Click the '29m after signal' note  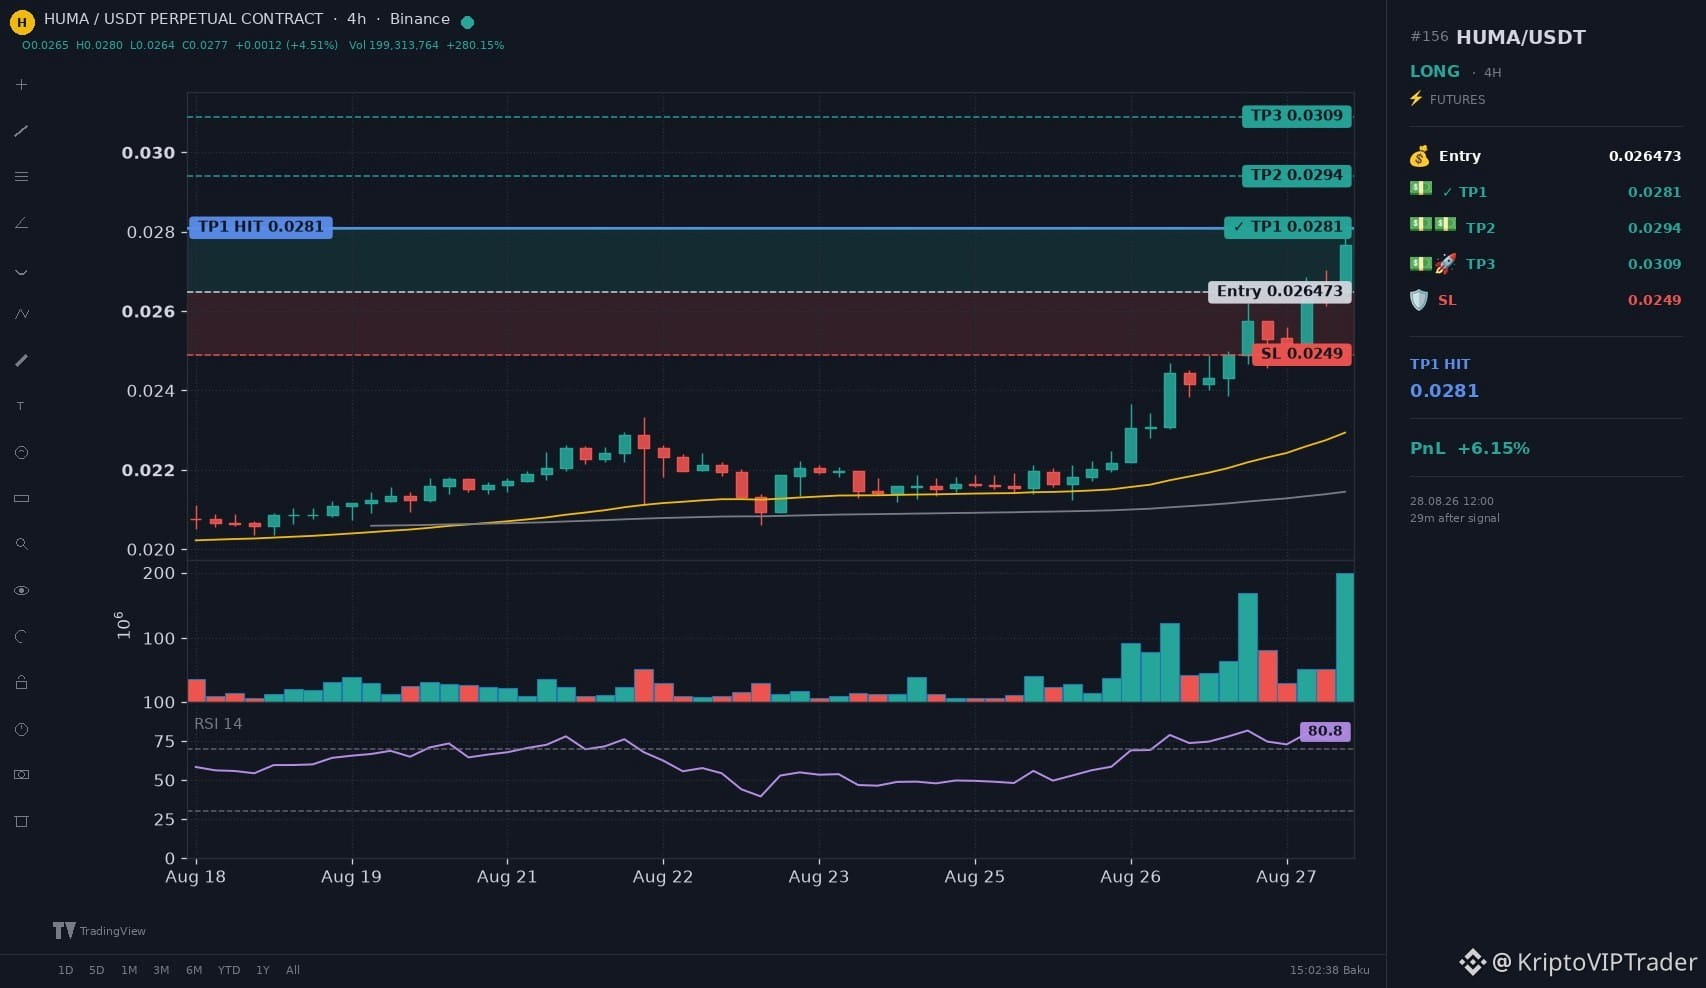coord(1455,518)
